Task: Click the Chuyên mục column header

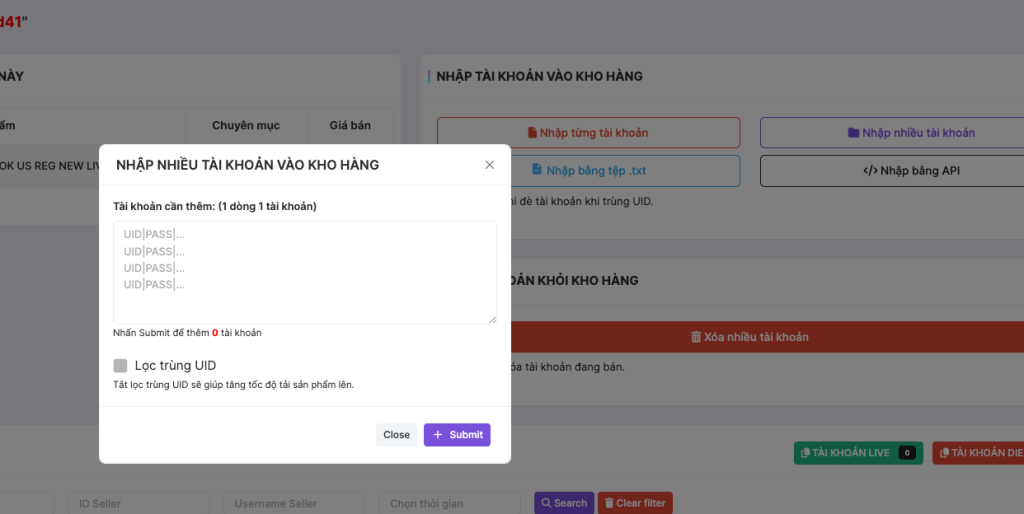Action: click(x=246, y=125)
